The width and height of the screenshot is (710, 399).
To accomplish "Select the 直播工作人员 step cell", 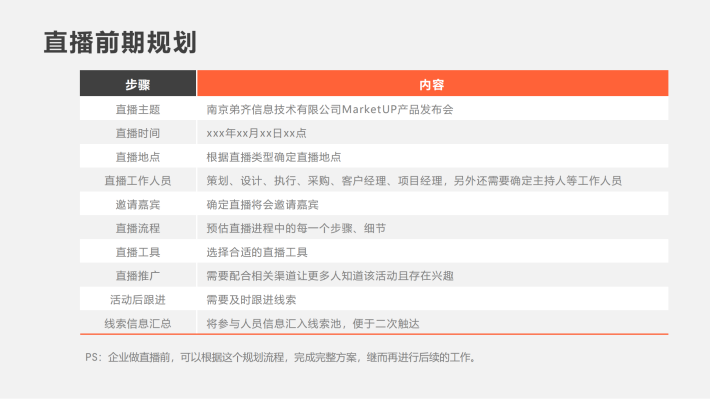I will [x=138, y=180].
